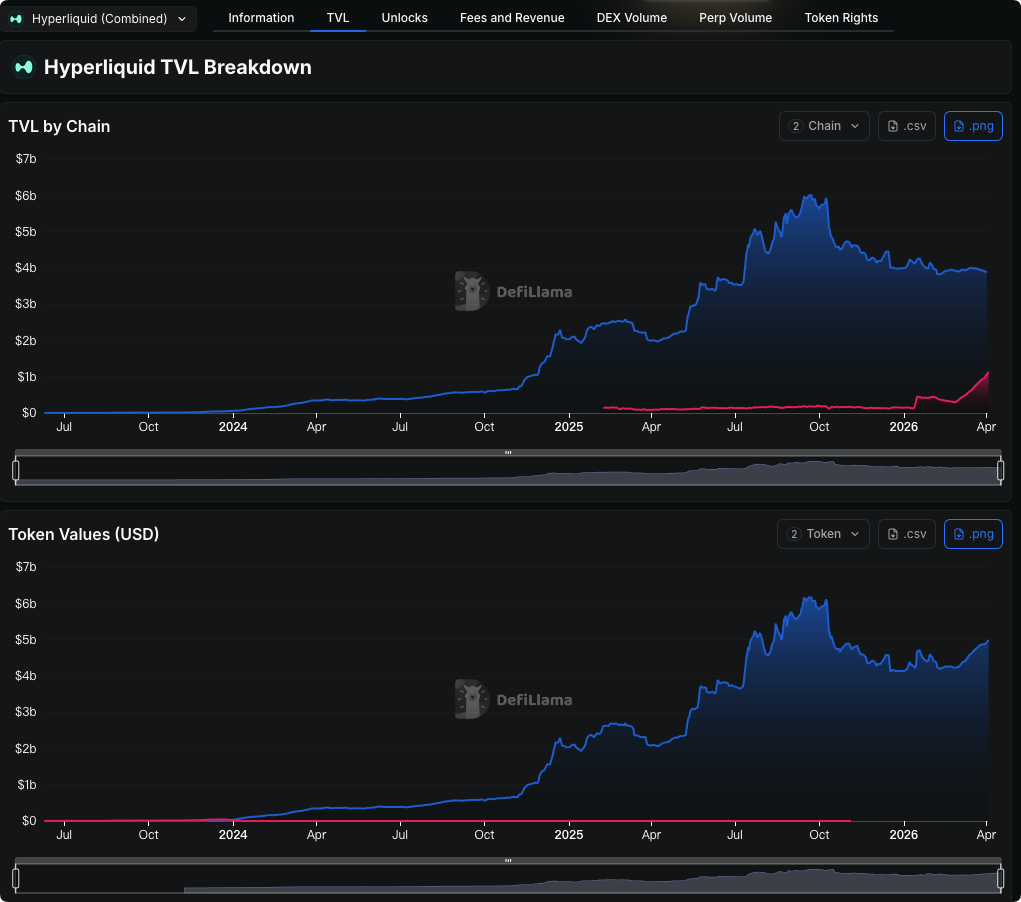This screenshot has width=1021, height=902.
Task: Click the Hyperliquid logo icon beside page title
Action: click(x=23, y=67)
